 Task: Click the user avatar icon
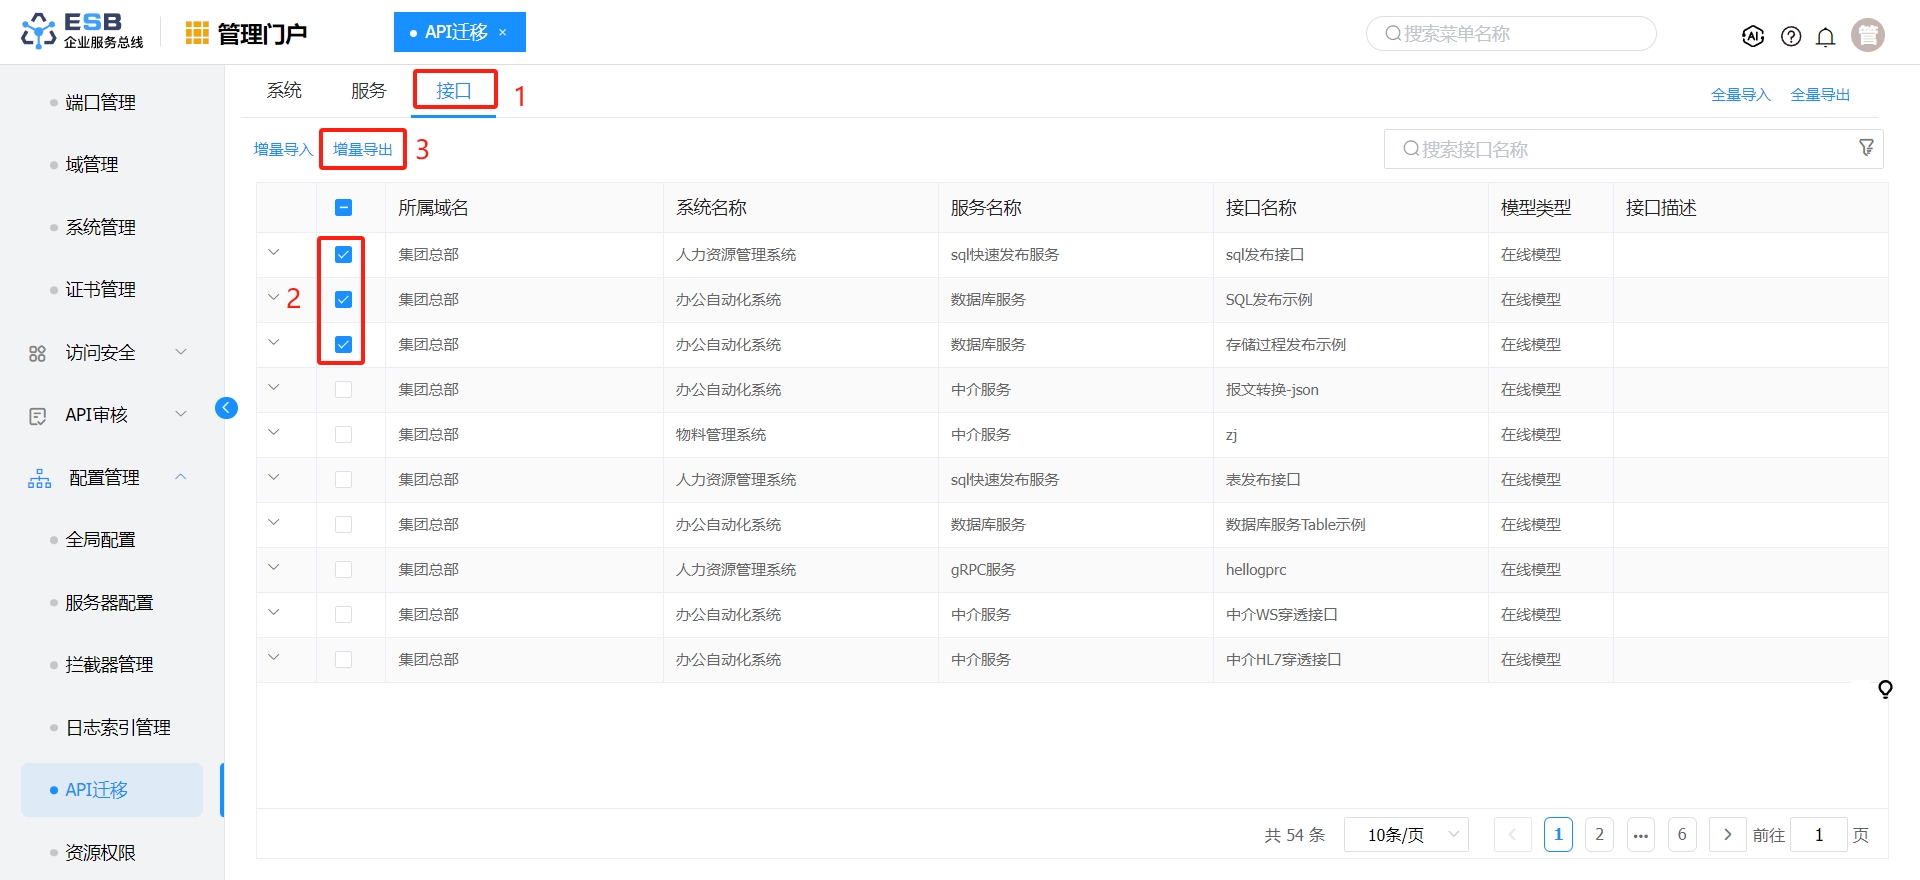coord(1867,35)
